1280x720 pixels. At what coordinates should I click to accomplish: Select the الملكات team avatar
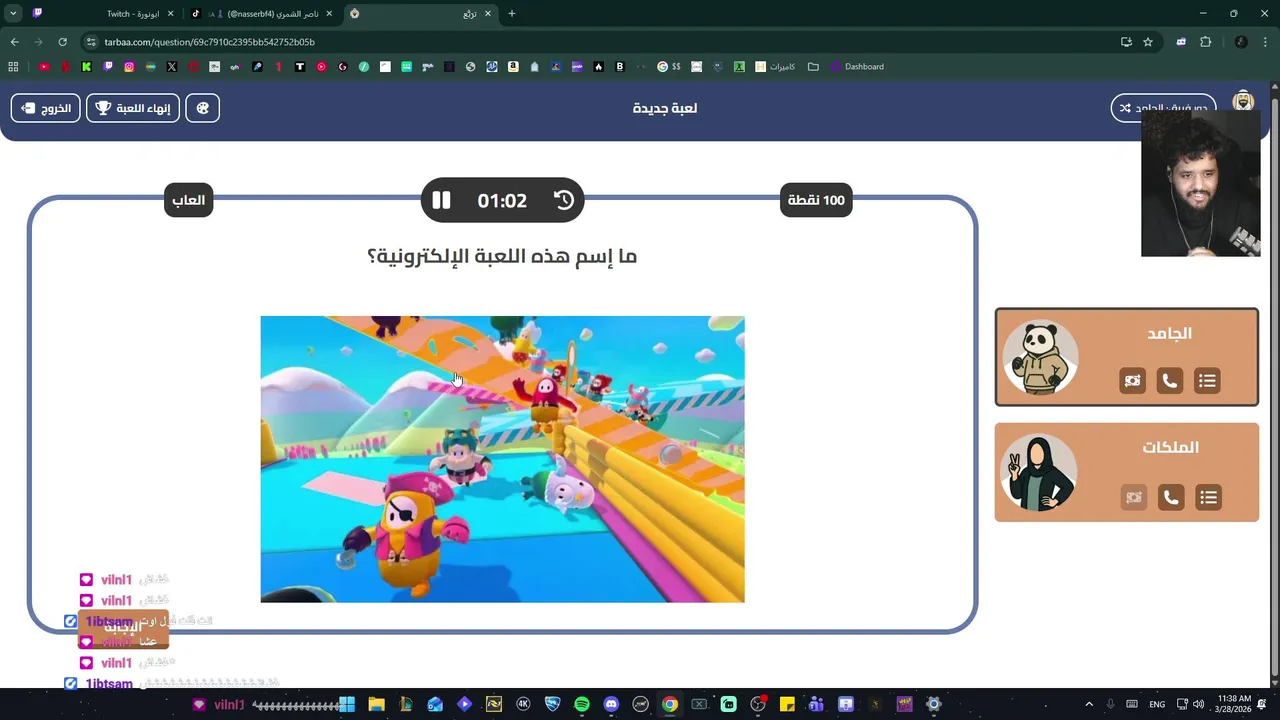click(x=1040, y=472)
